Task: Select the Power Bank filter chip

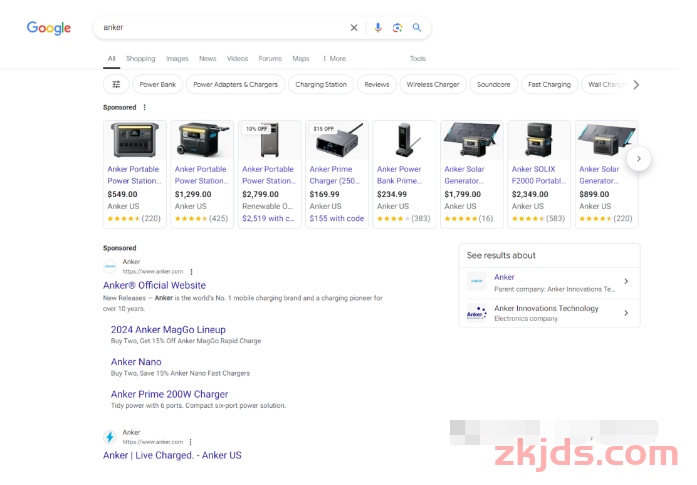Action: (158, 84)
